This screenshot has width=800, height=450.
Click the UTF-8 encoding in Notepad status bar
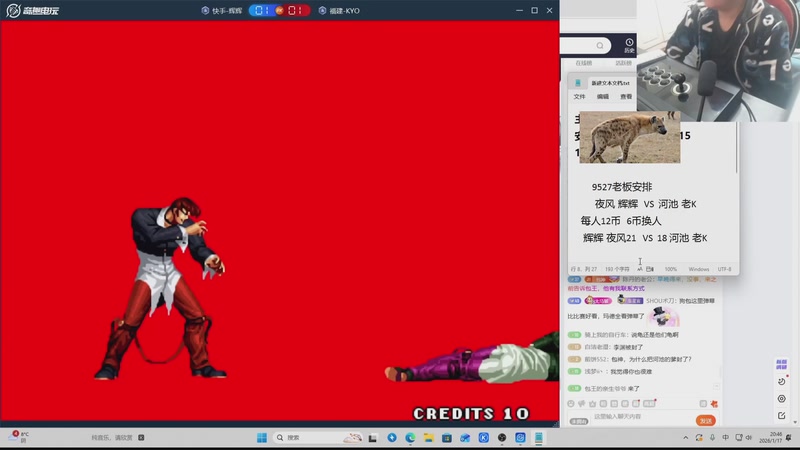[724, 269]
